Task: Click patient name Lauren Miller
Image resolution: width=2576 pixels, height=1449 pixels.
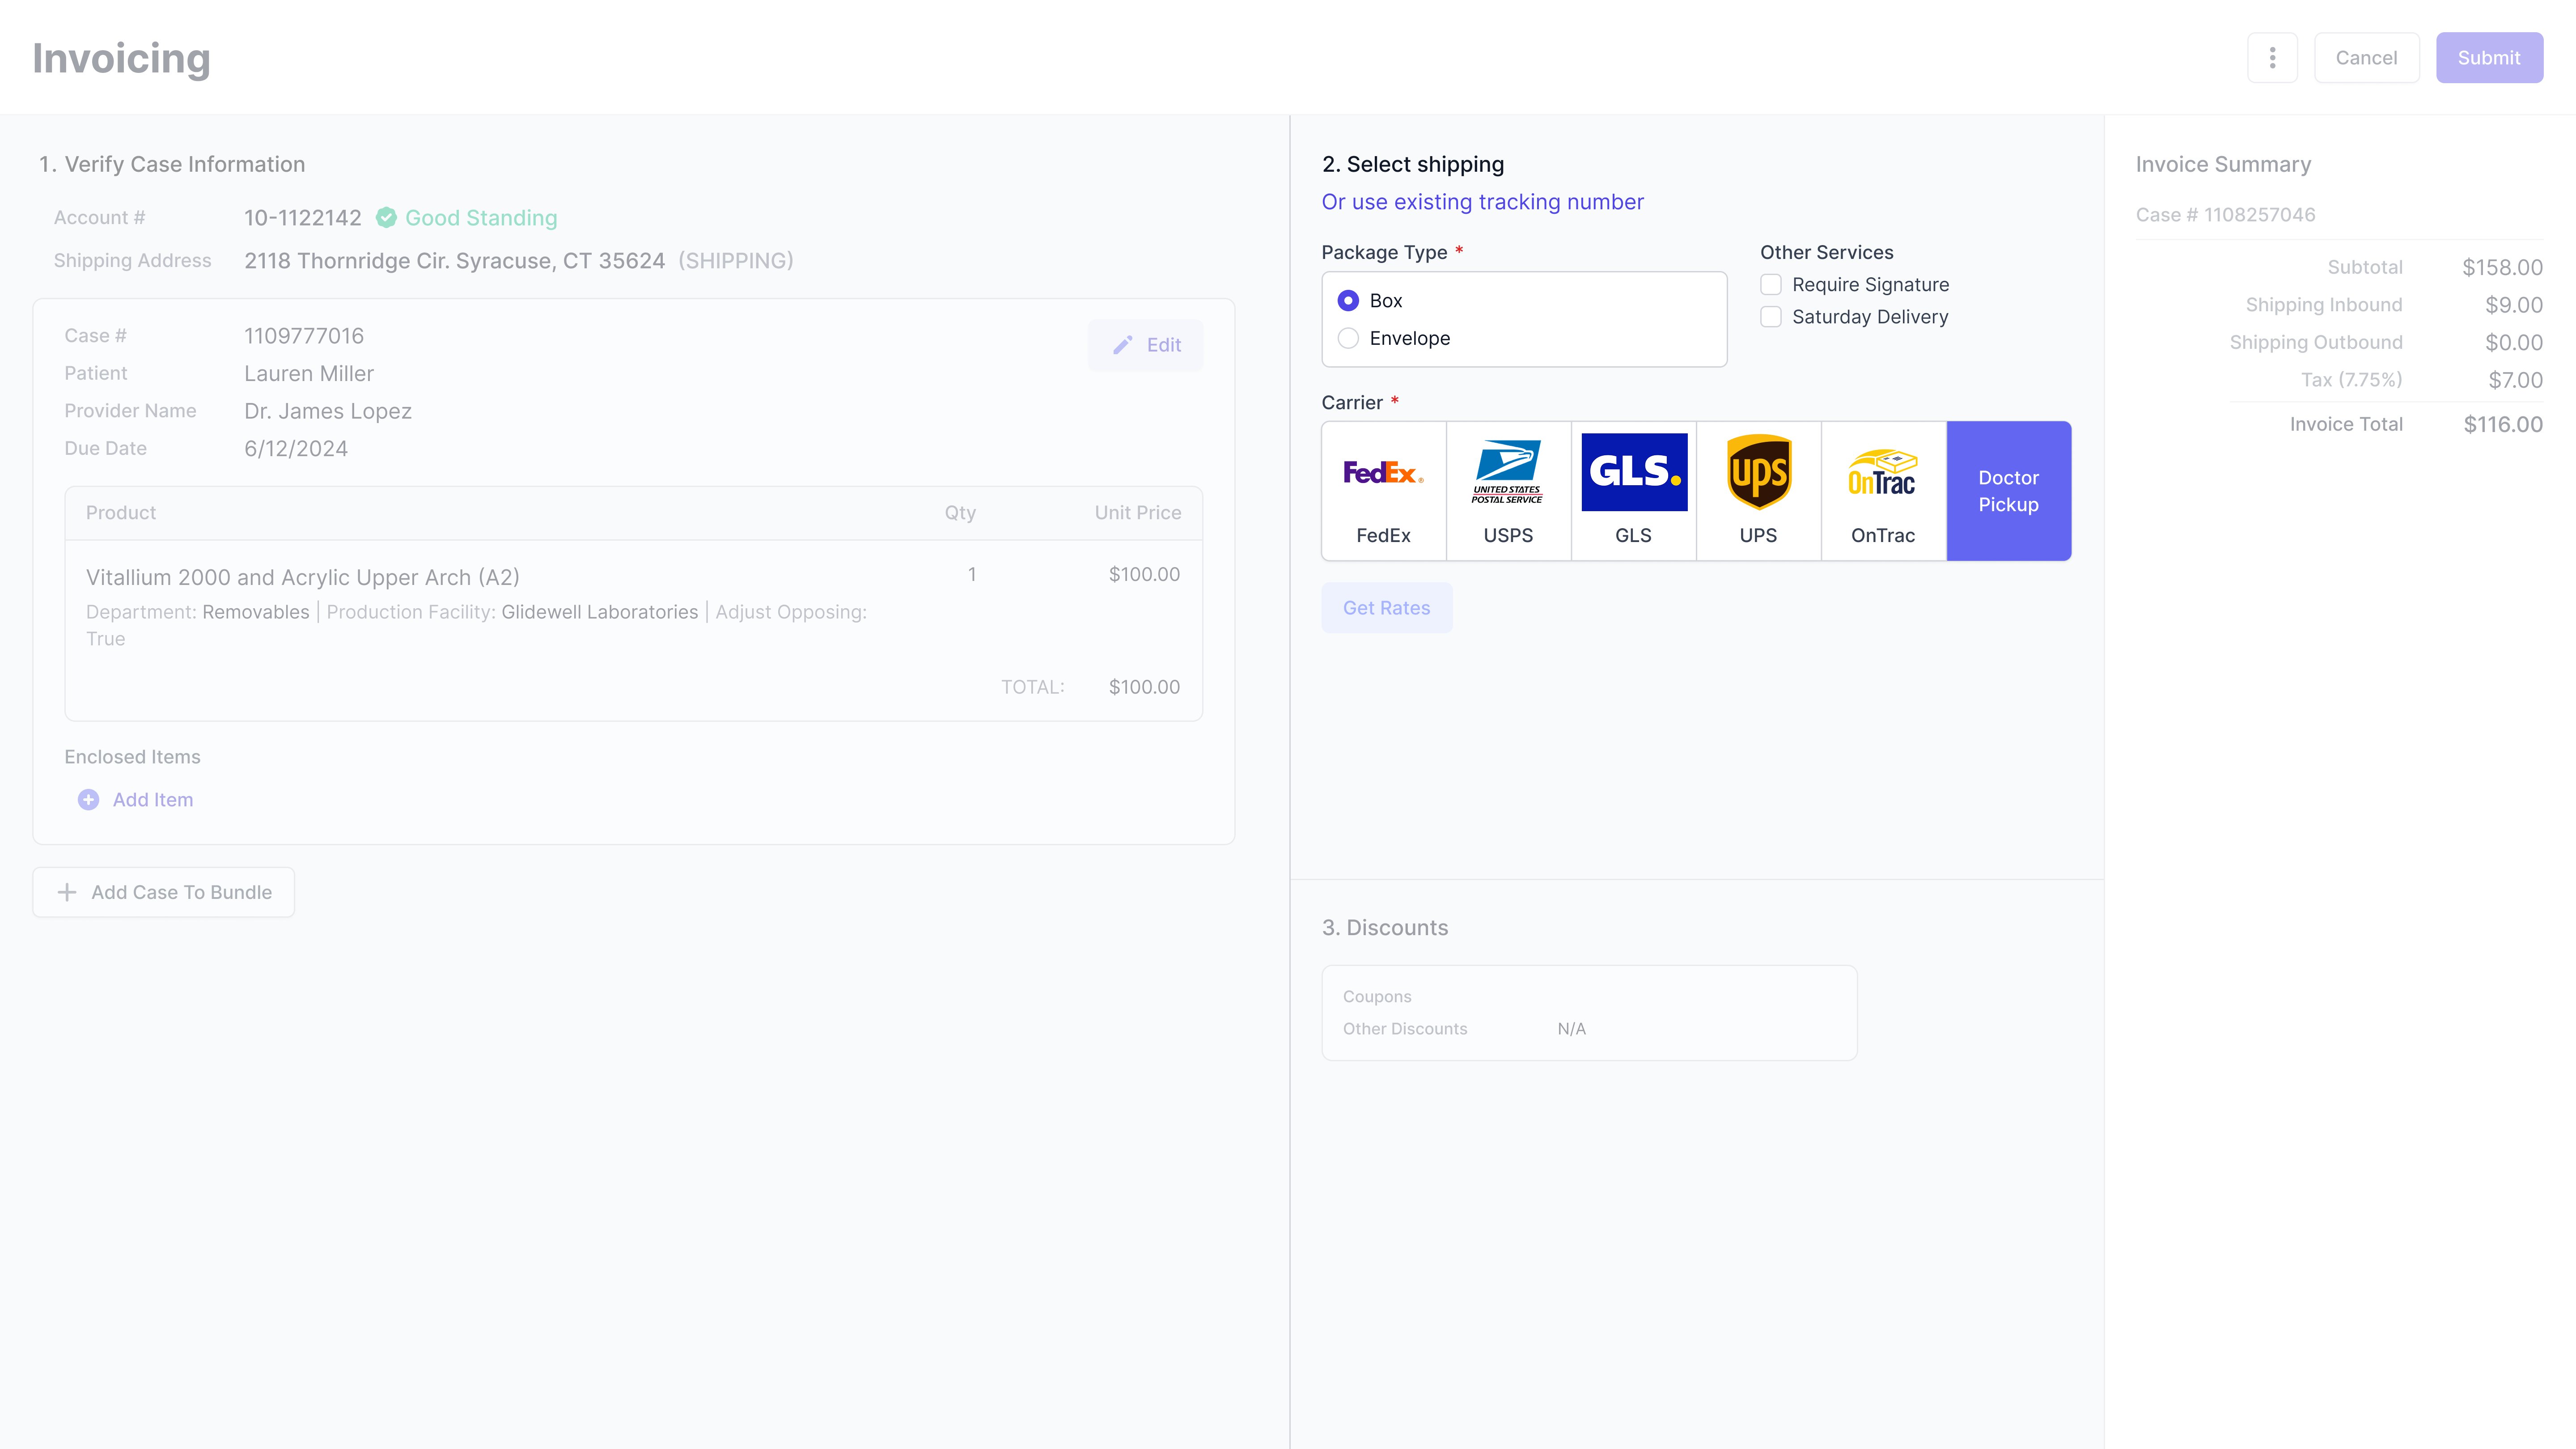Action: pos(309,374)
